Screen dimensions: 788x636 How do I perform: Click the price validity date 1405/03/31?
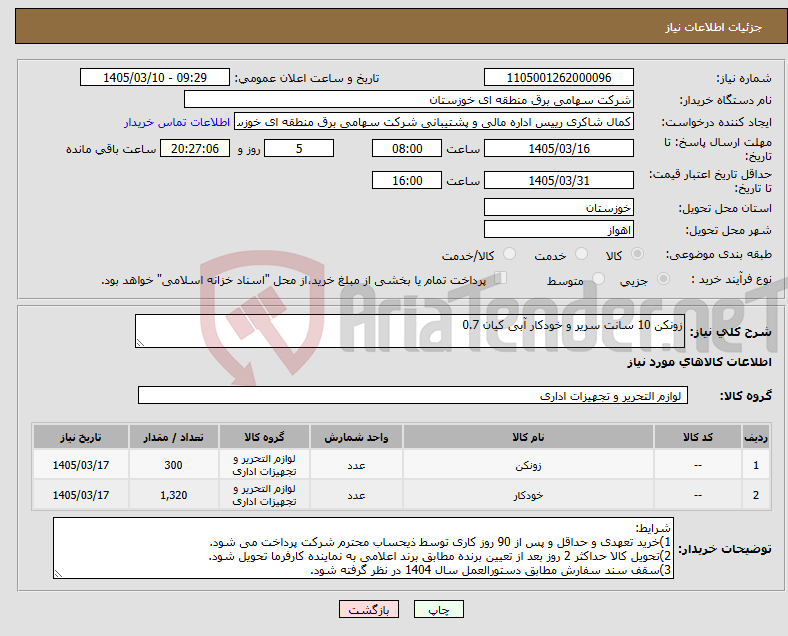(x=558, y=180)
